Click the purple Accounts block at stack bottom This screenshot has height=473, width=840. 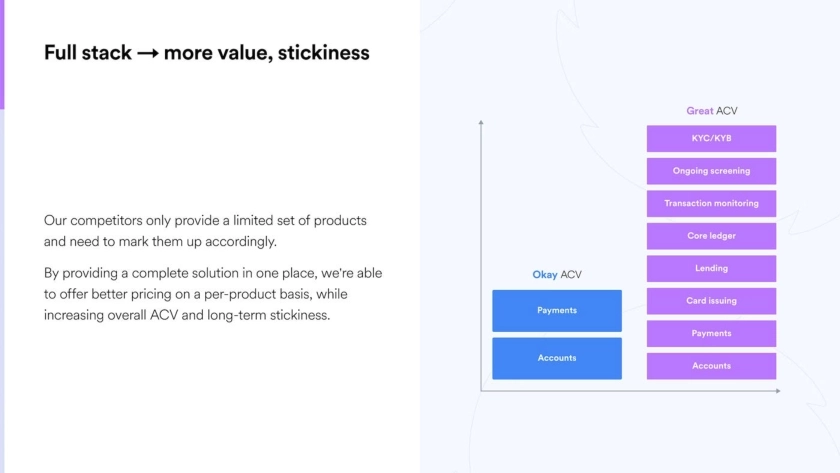tap(711, 366)
